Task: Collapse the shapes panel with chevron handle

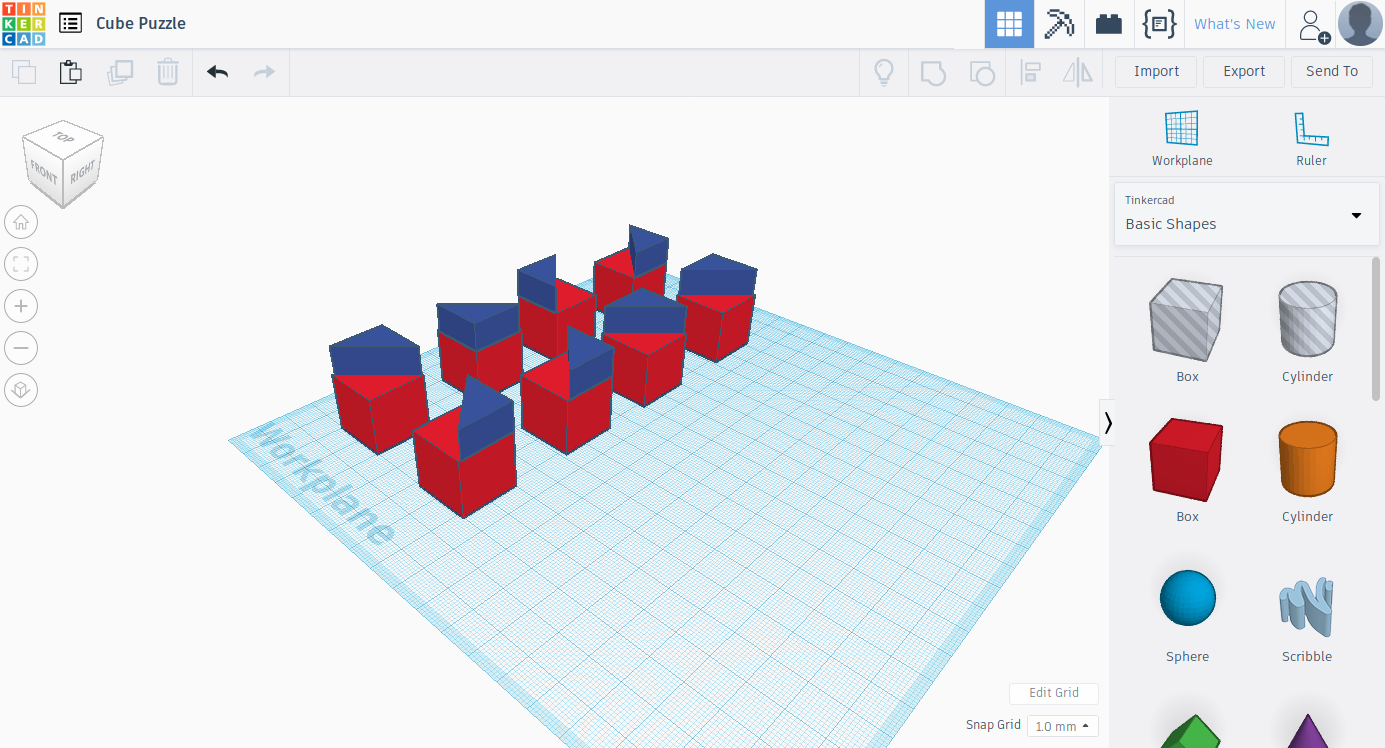Action: click(1107, 423)
